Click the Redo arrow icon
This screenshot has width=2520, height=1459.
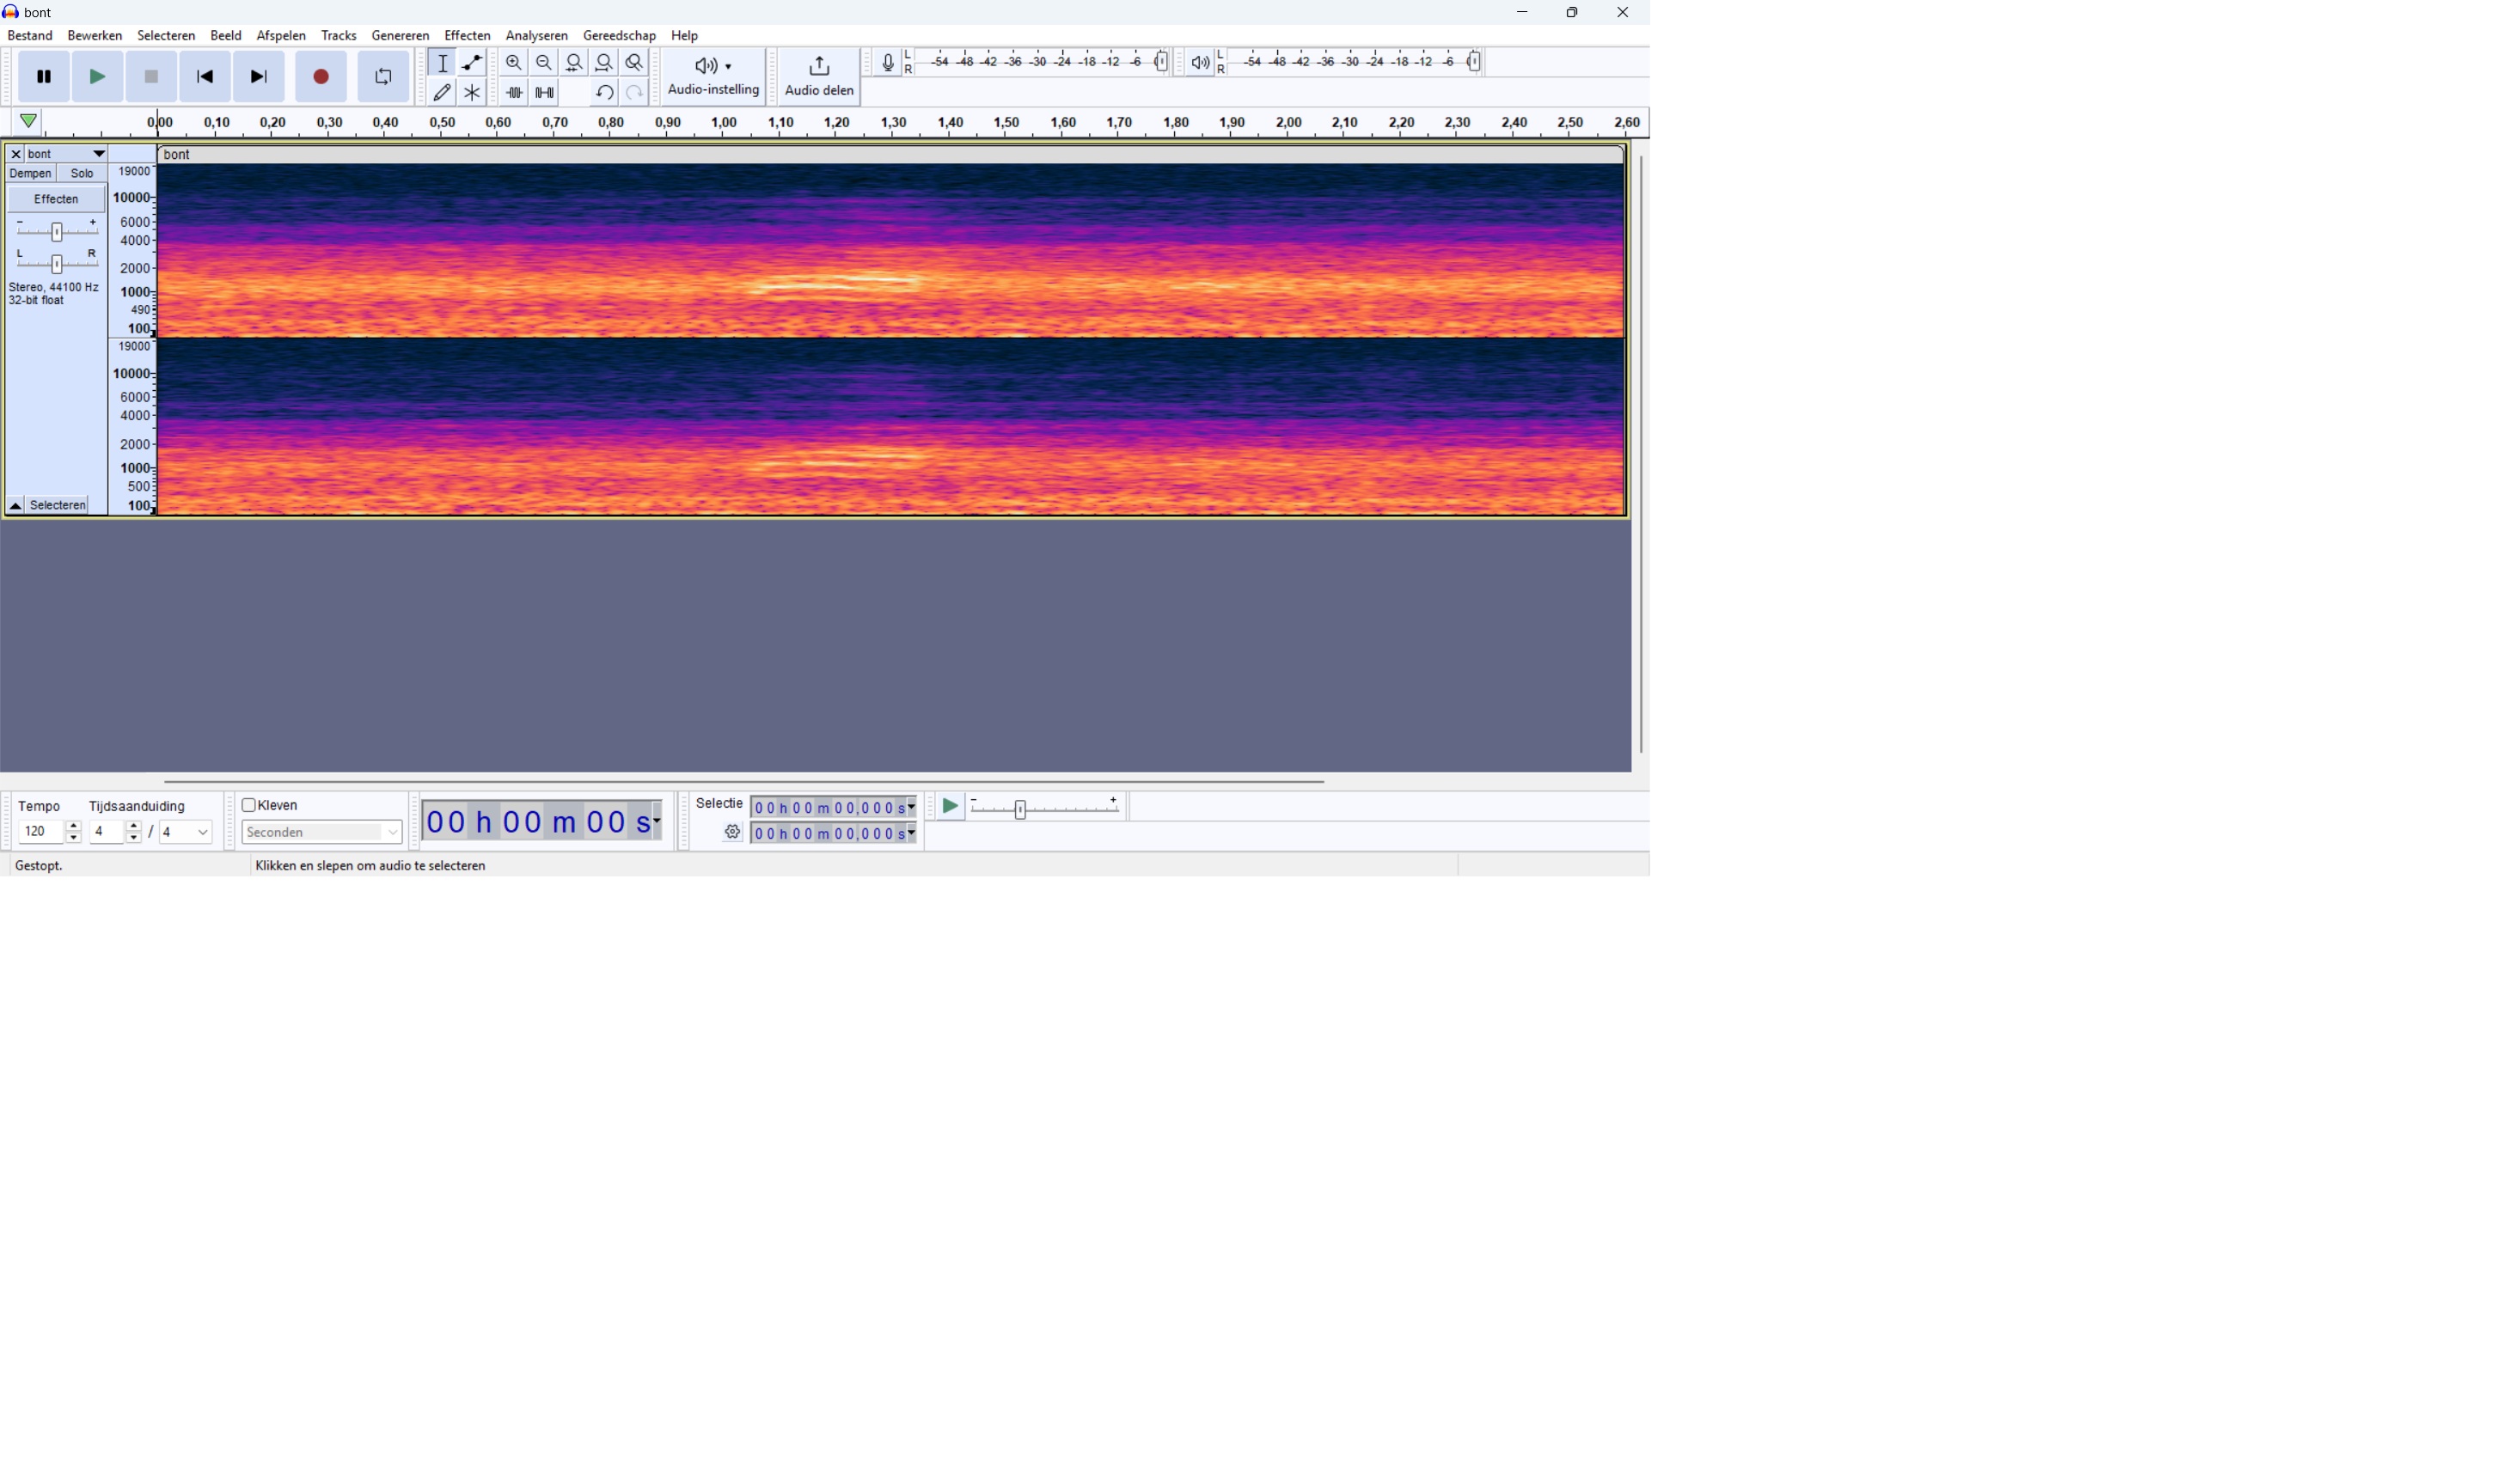click(634, 93)
